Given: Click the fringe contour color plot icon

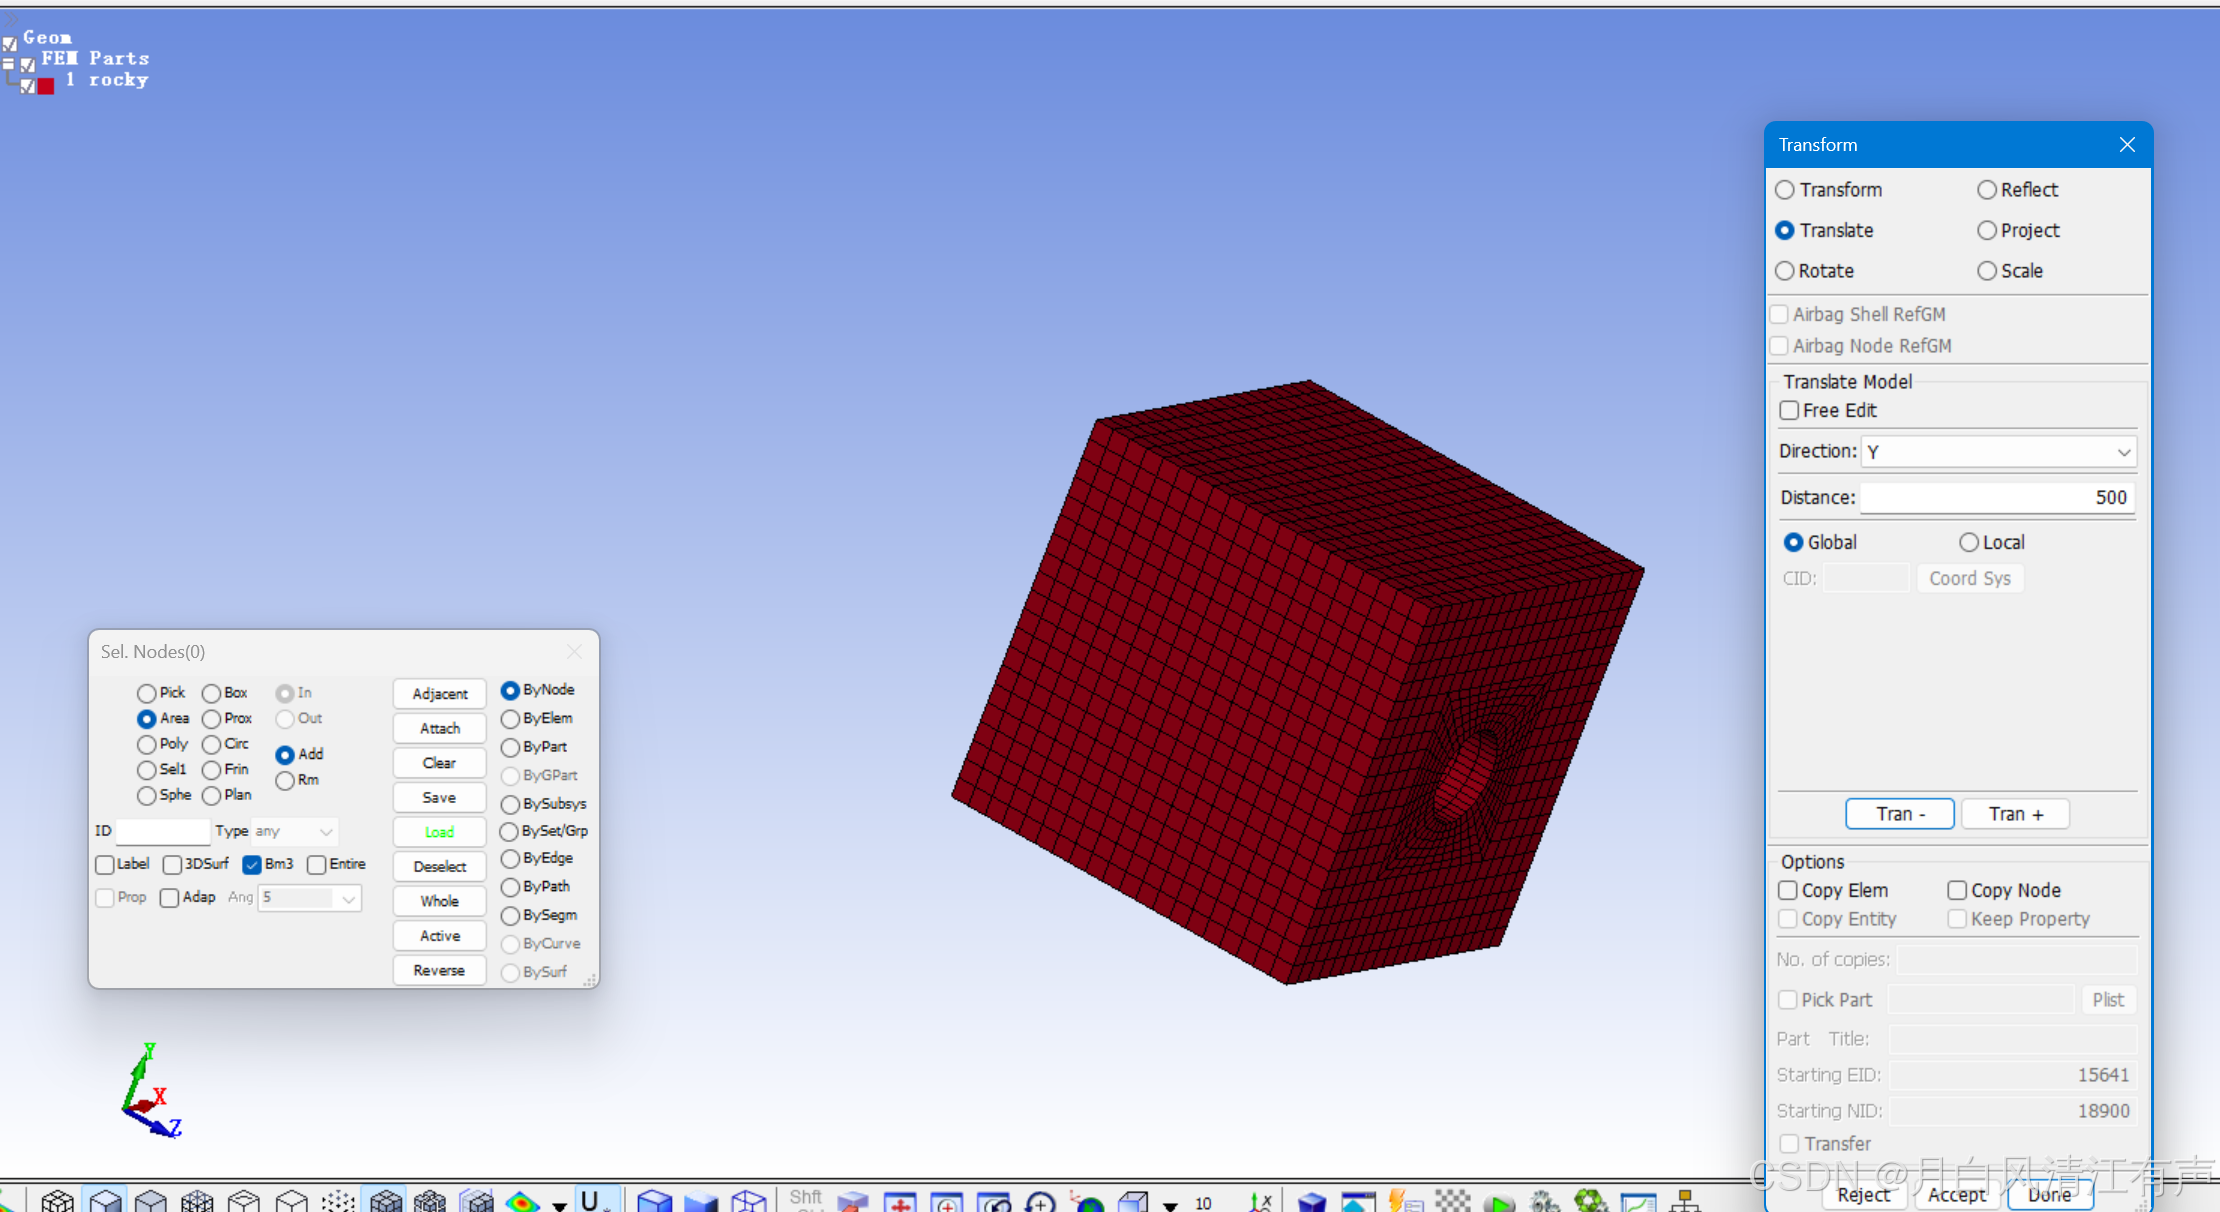Looking at the screenshot, I should (522, 1201).
